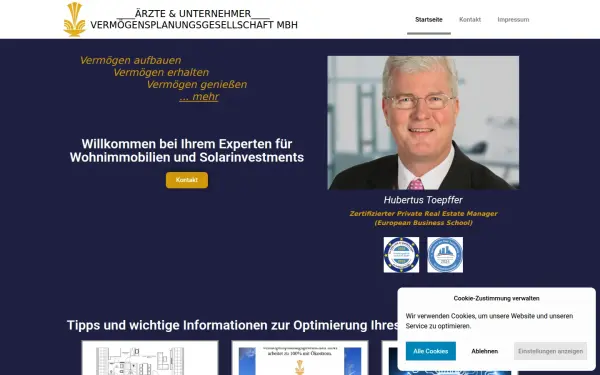Click the golden fountain logo icon
The image size is (600, 375).
click(74, 20)
